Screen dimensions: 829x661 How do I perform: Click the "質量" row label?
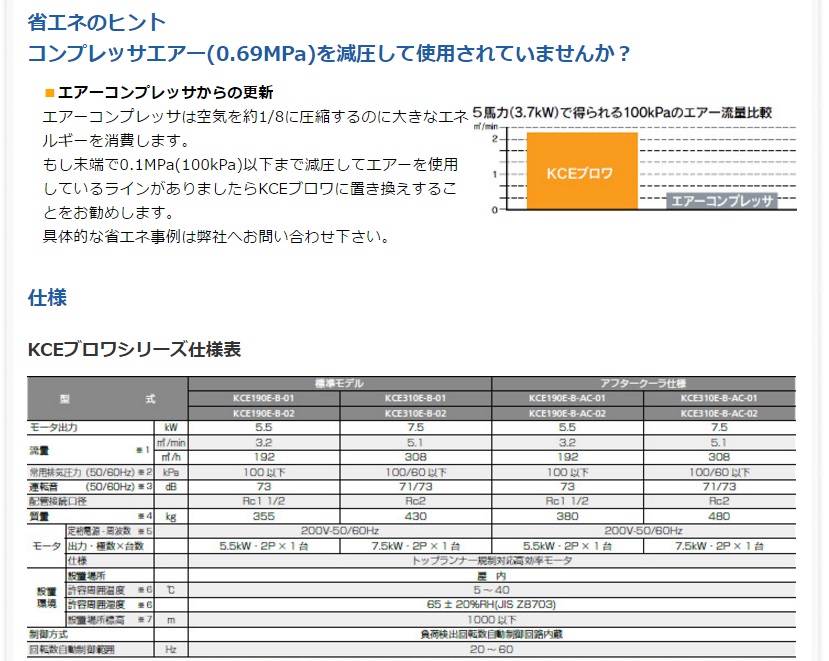pos(39,516)
